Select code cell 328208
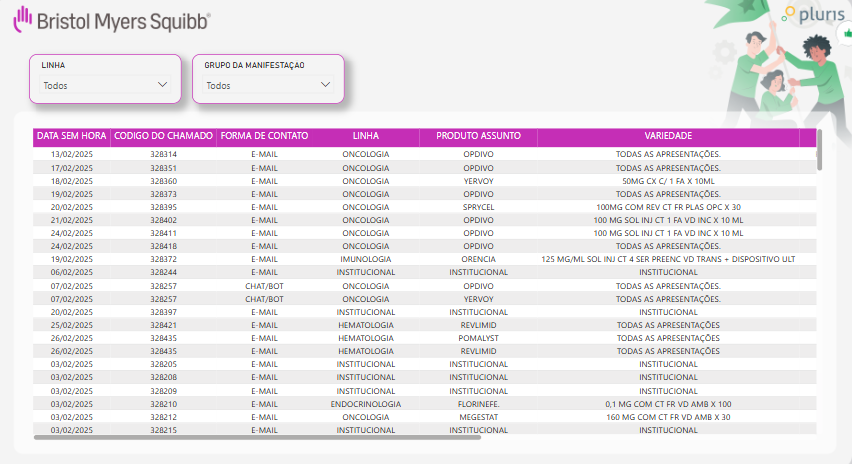The width and height of the screenshot is (852, 464). coord(164,378)
